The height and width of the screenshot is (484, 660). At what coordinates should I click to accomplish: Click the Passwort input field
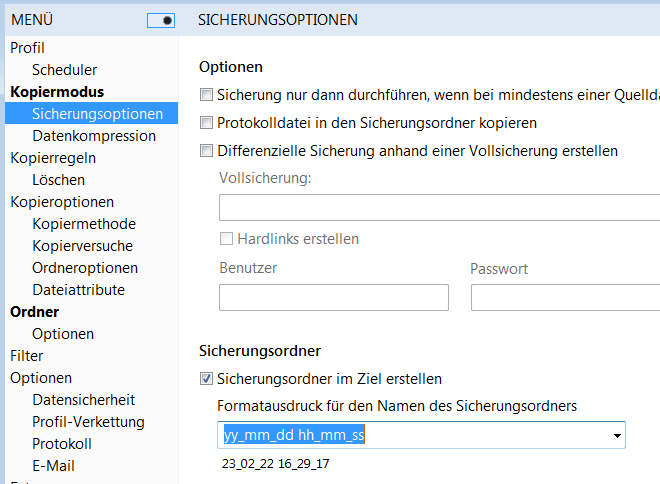[x=565, y=297]
